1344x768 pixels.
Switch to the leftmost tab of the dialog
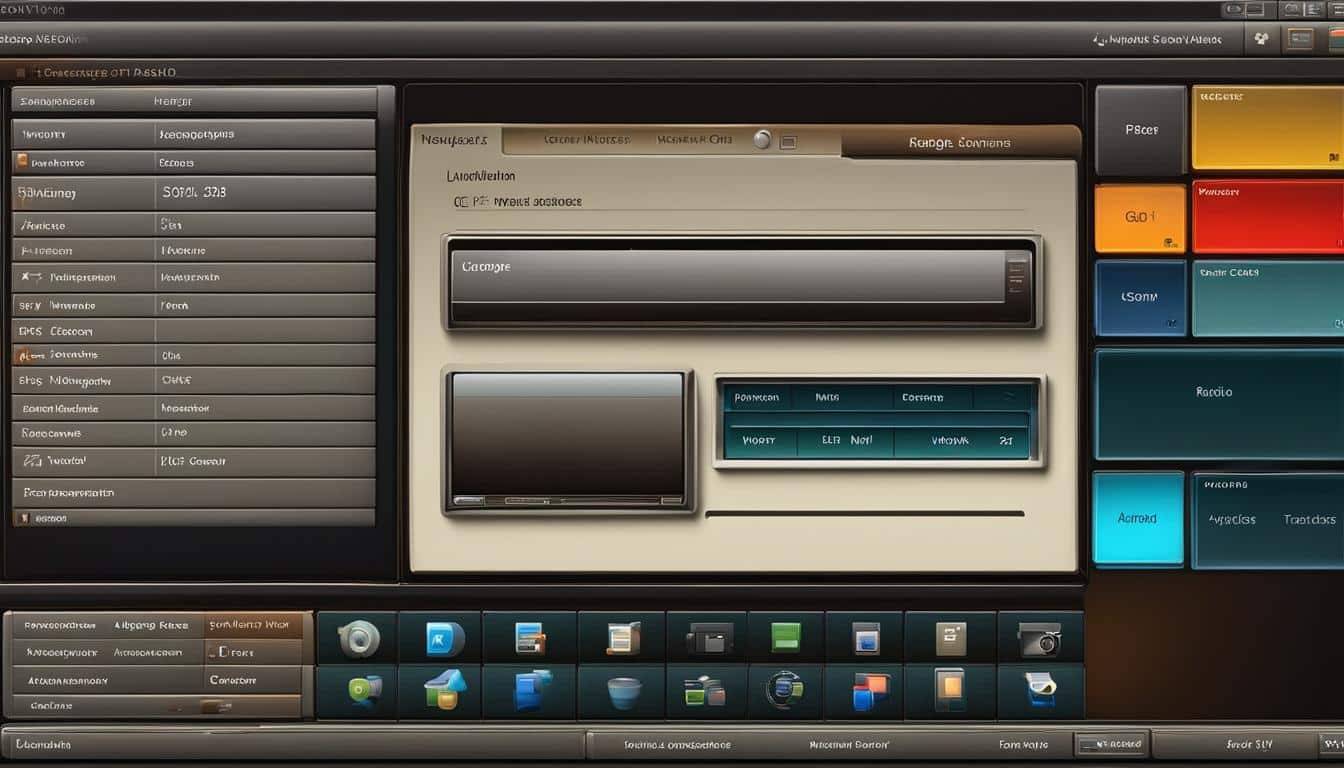[x=455, y=141]
